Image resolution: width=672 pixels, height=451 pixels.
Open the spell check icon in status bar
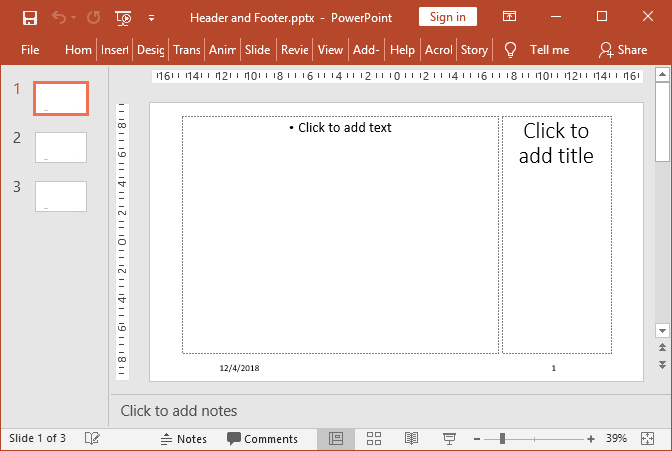click(92, 438)
